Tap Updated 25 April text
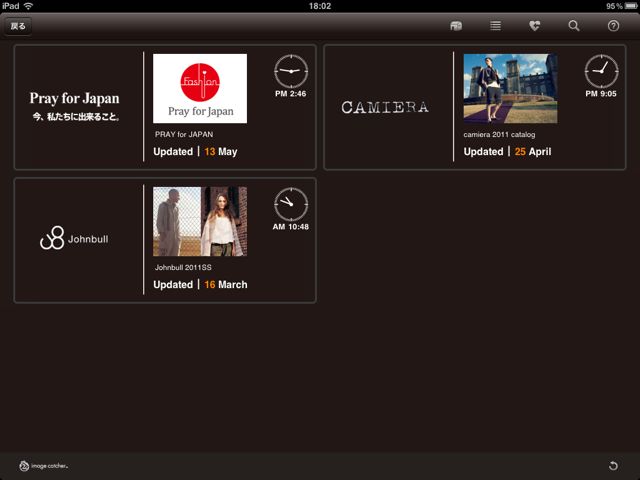 coord(507,151)
